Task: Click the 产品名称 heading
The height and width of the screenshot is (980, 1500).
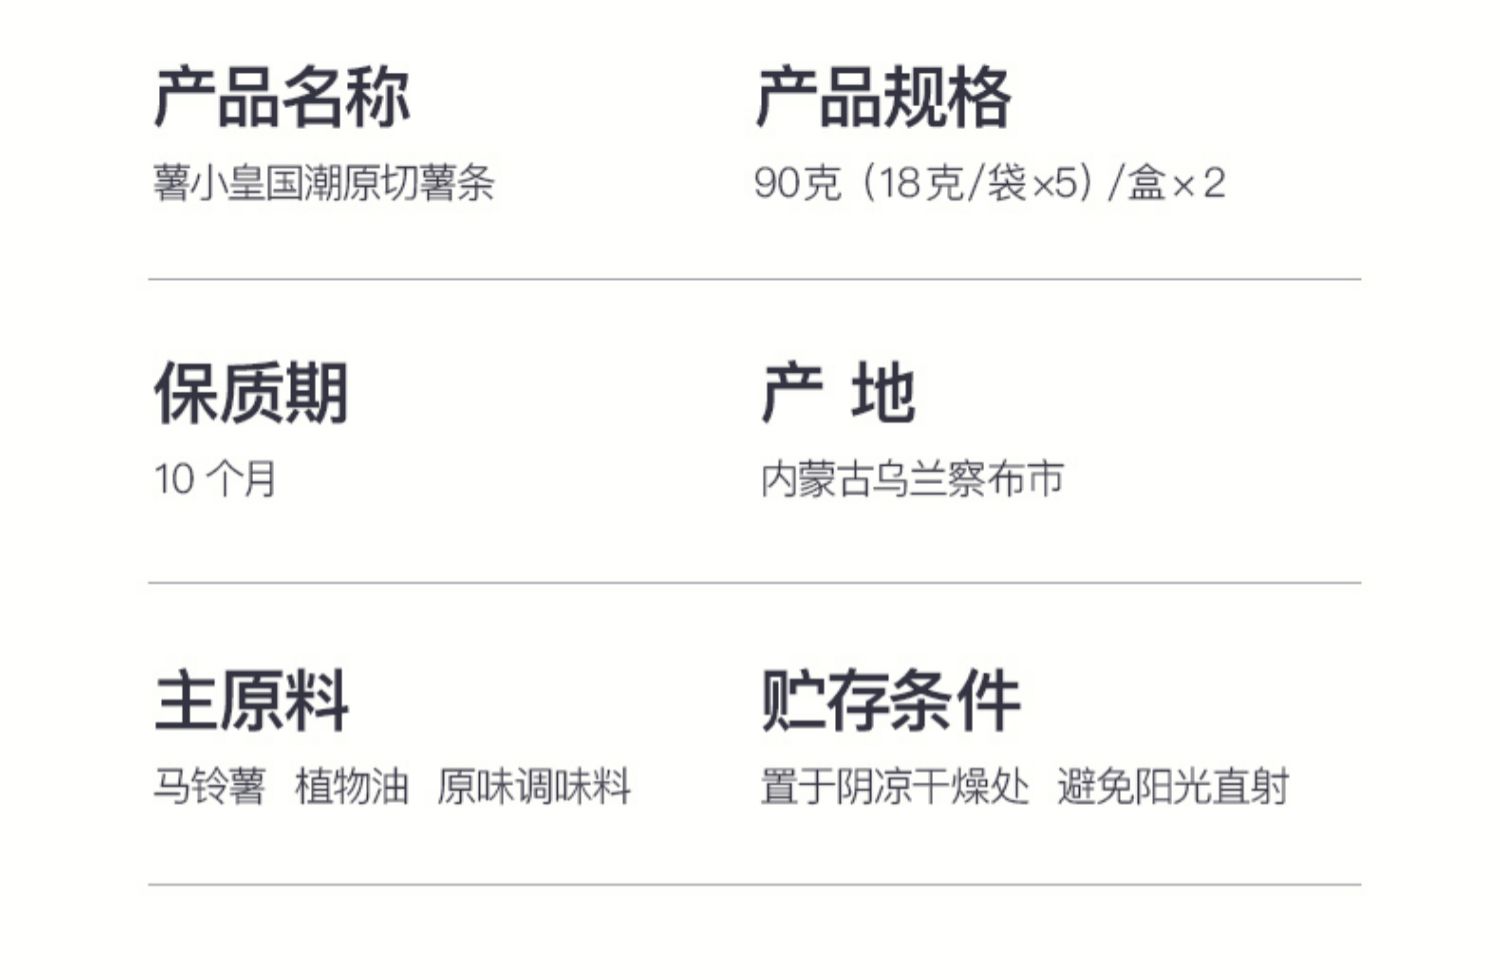Action: [282, 98]
